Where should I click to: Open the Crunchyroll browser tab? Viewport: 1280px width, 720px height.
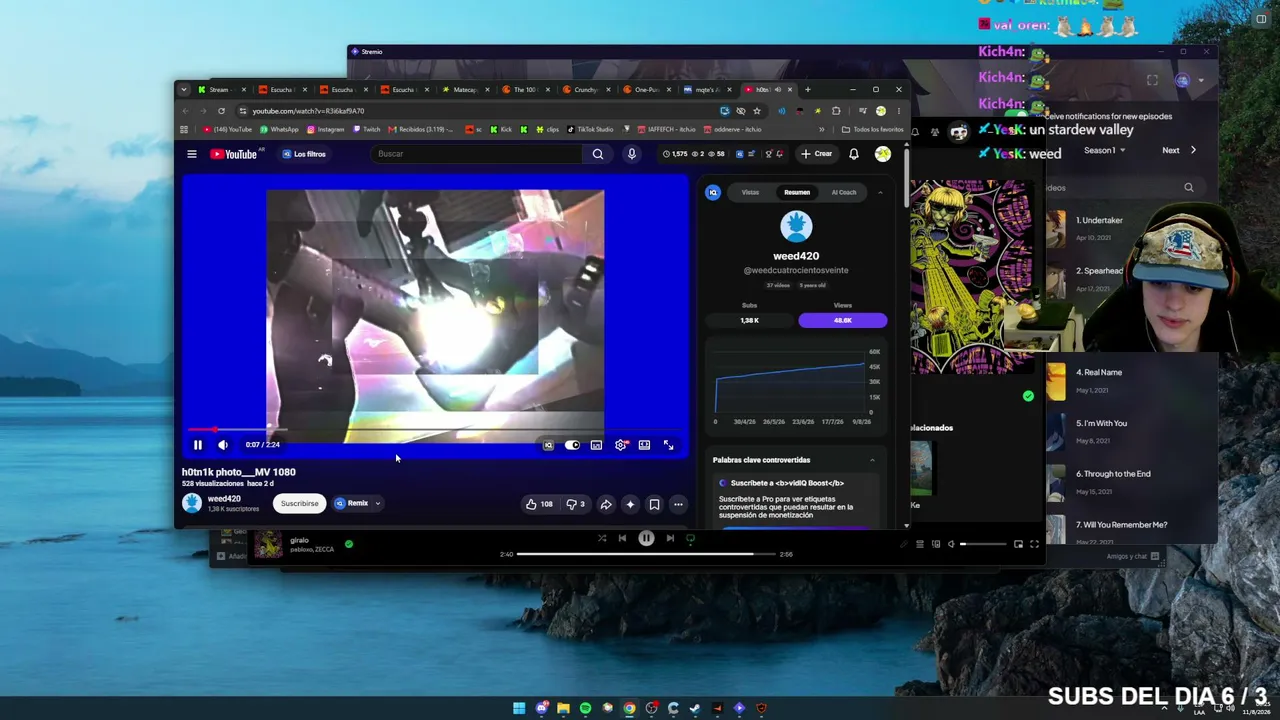(x=588, y=89)
